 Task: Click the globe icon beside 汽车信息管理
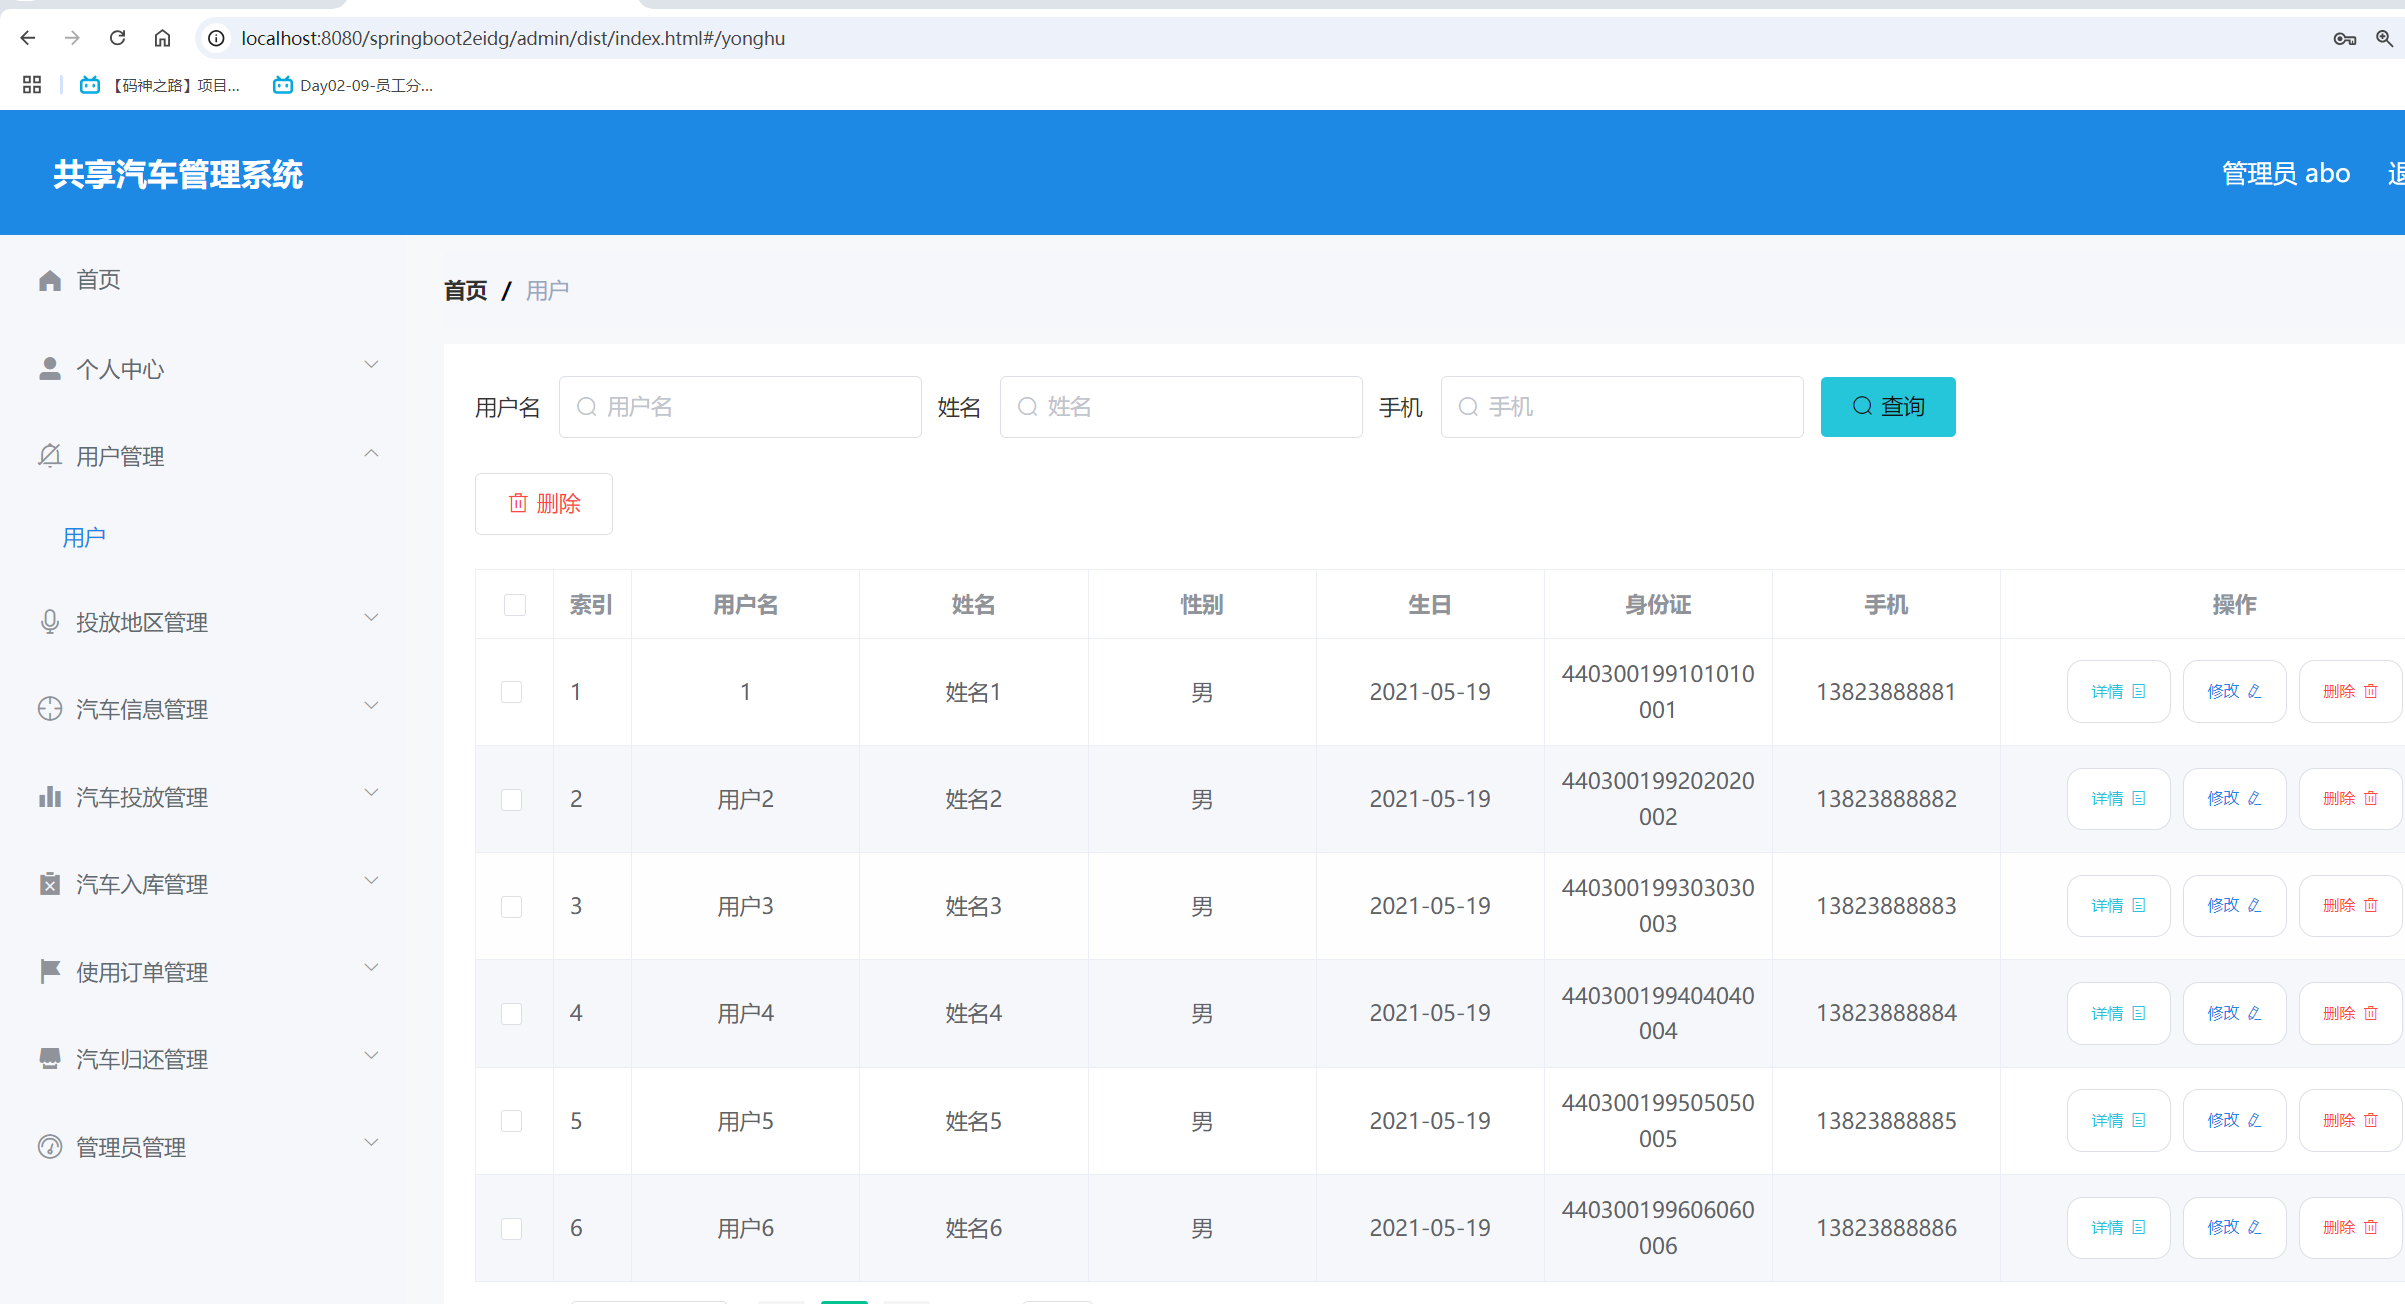49,708
